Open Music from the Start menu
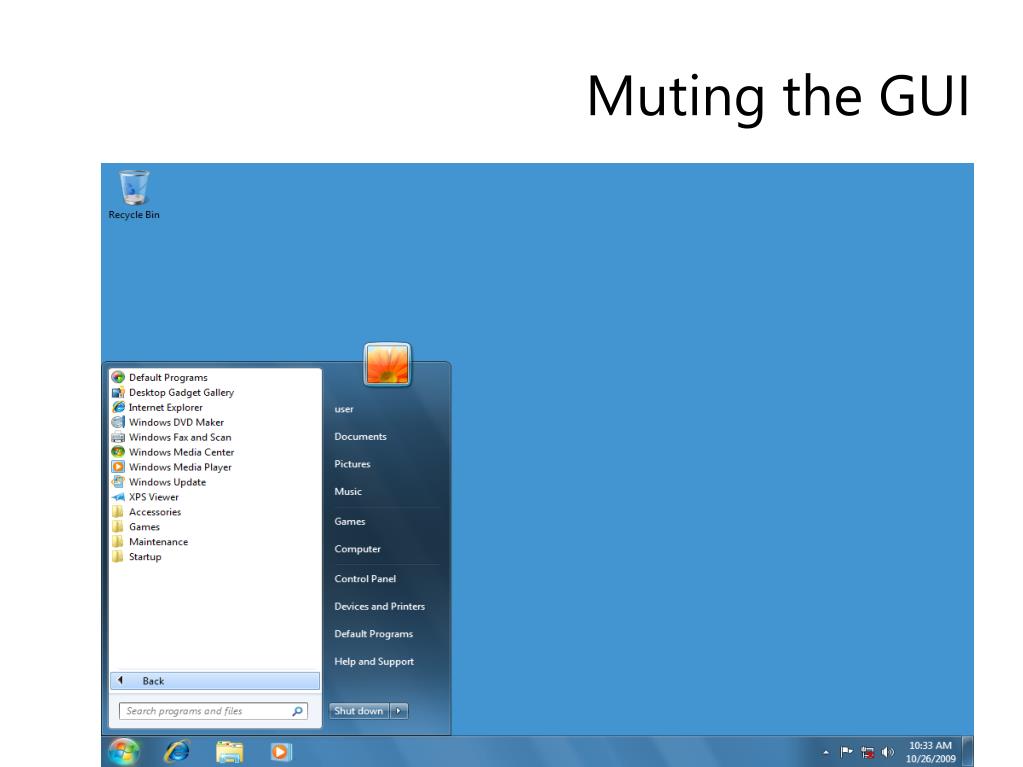 (x=348, y=491)
